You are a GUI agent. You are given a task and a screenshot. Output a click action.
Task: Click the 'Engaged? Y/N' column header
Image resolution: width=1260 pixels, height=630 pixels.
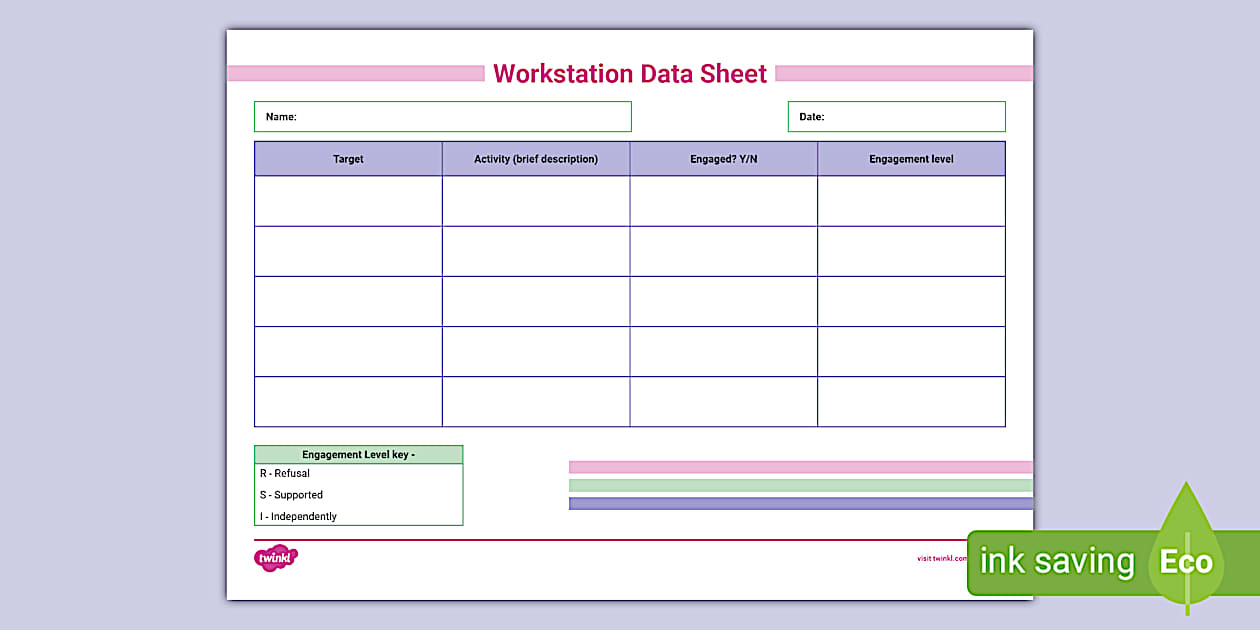723,158
